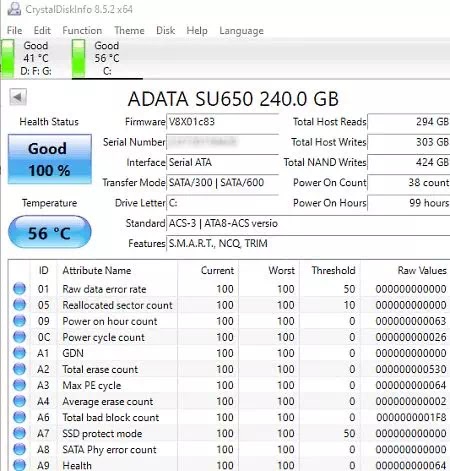Click the Attribute Name column header
Screen dimensions: 450x471
(117, 270)
